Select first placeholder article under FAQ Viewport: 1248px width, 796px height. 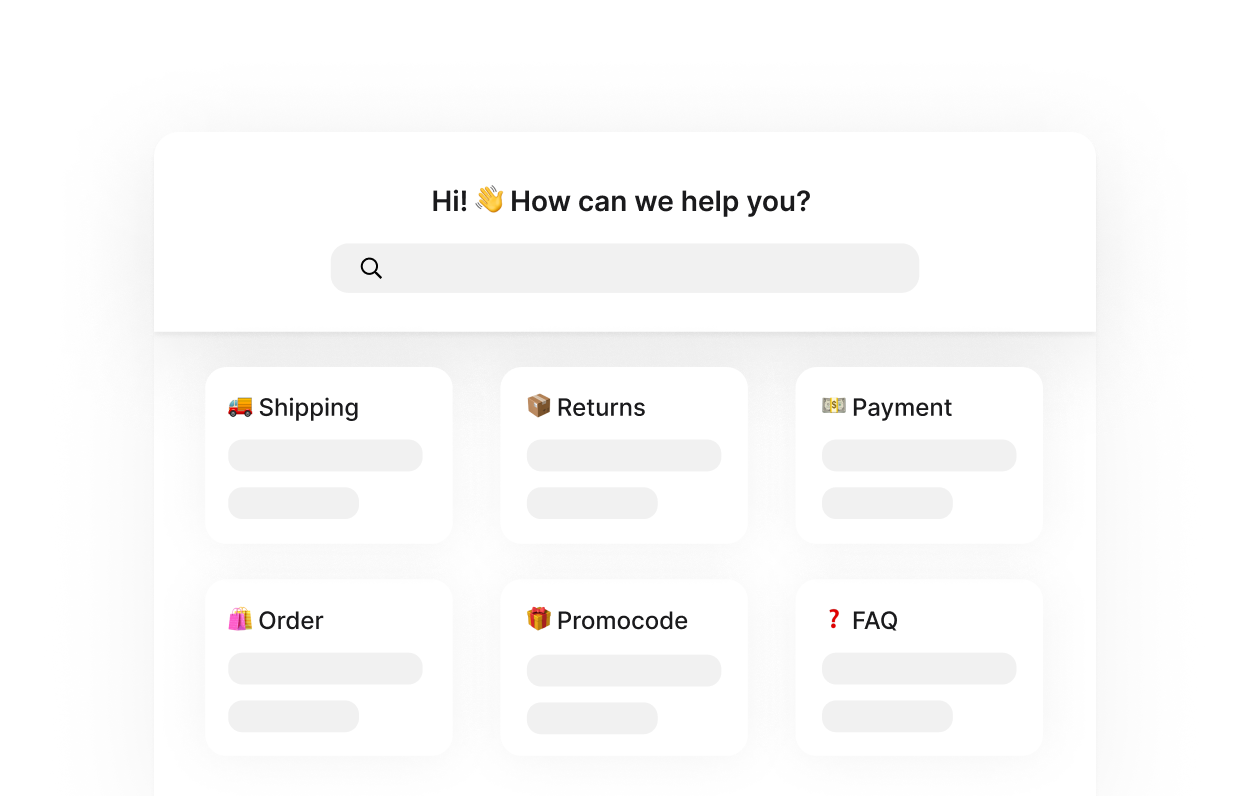[x=919, y=668]
